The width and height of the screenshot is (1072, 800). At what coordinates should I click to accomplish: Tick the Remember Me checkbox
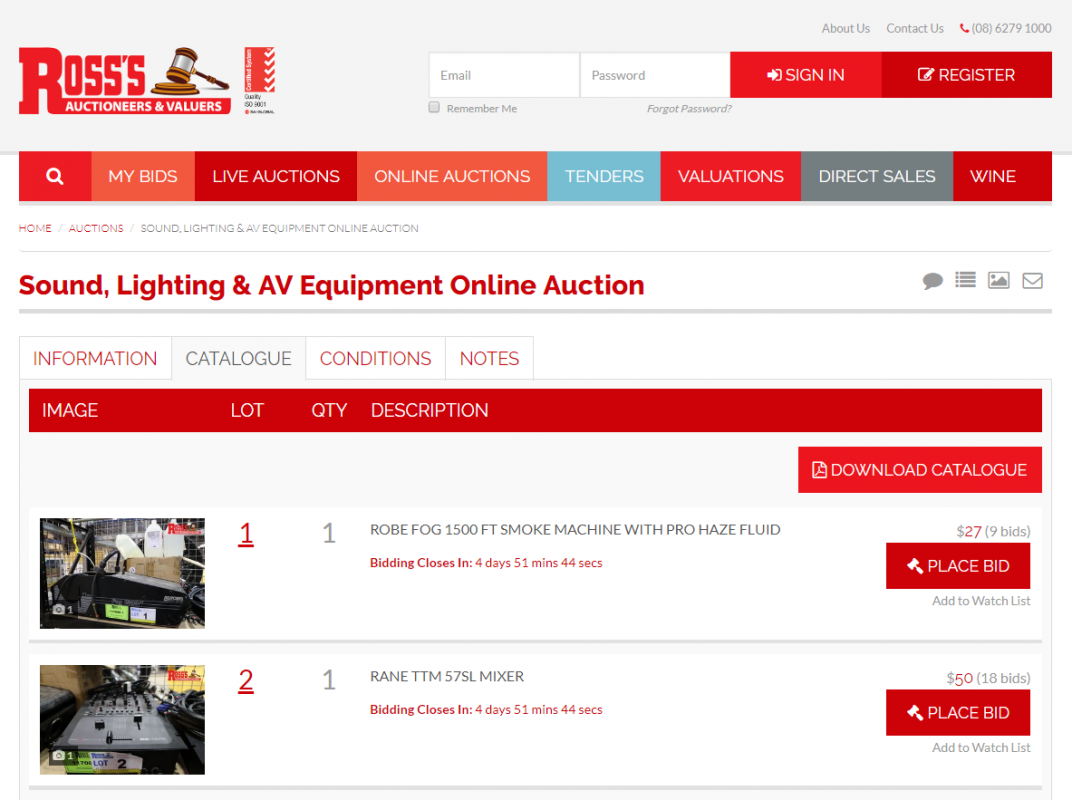coord(434,108)
